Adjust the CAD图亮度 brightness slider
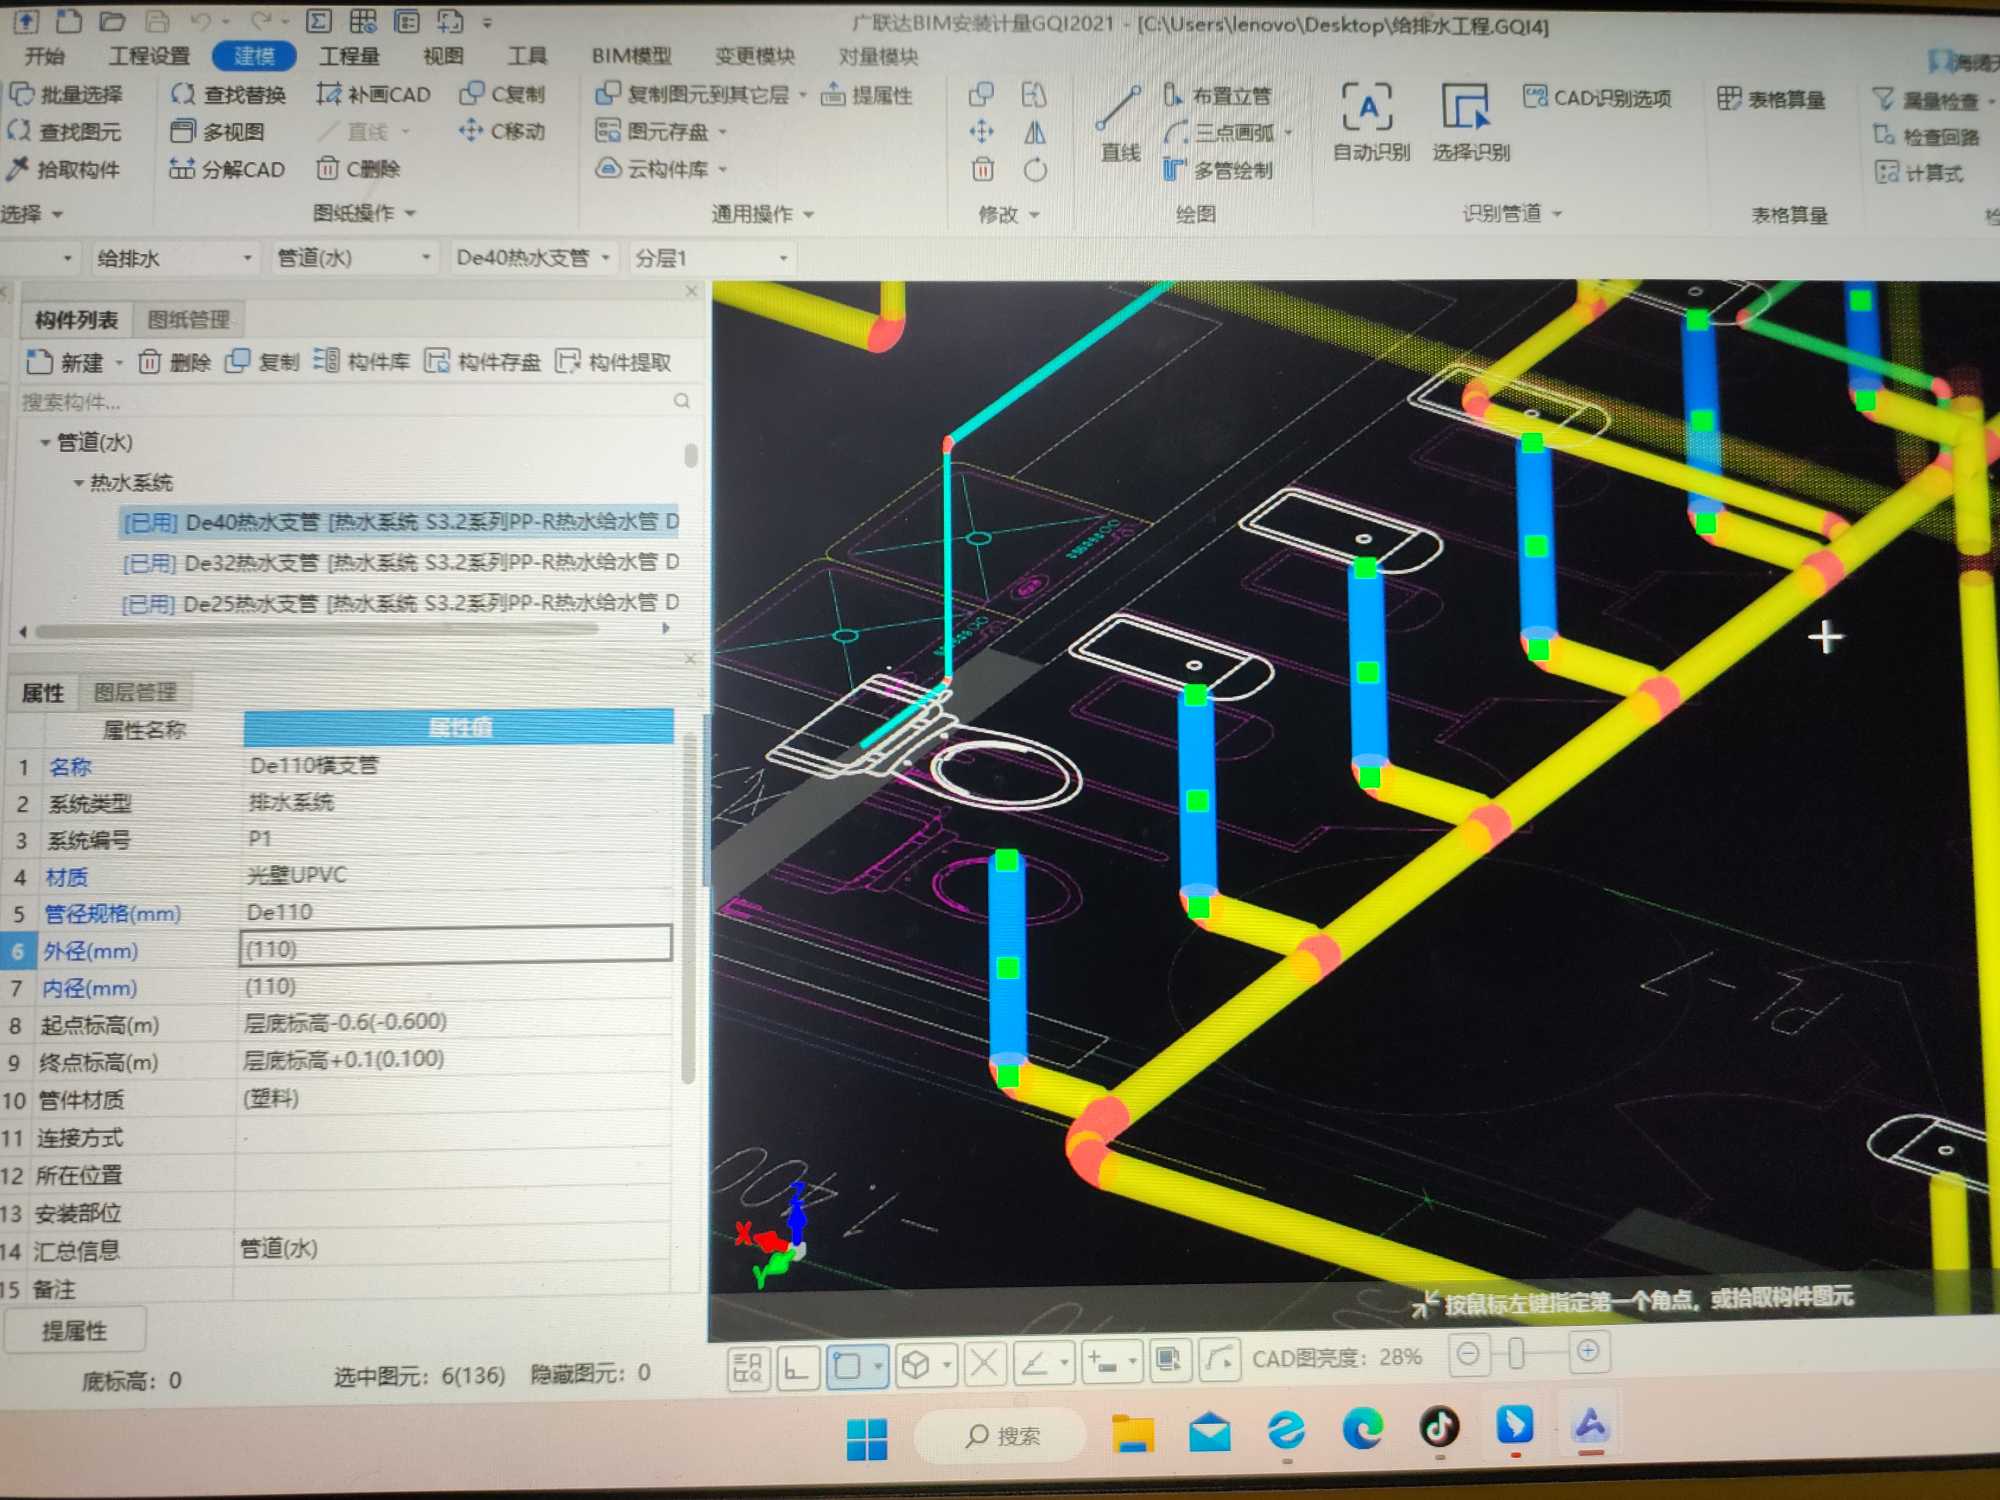 (x=1516, y=1354)
